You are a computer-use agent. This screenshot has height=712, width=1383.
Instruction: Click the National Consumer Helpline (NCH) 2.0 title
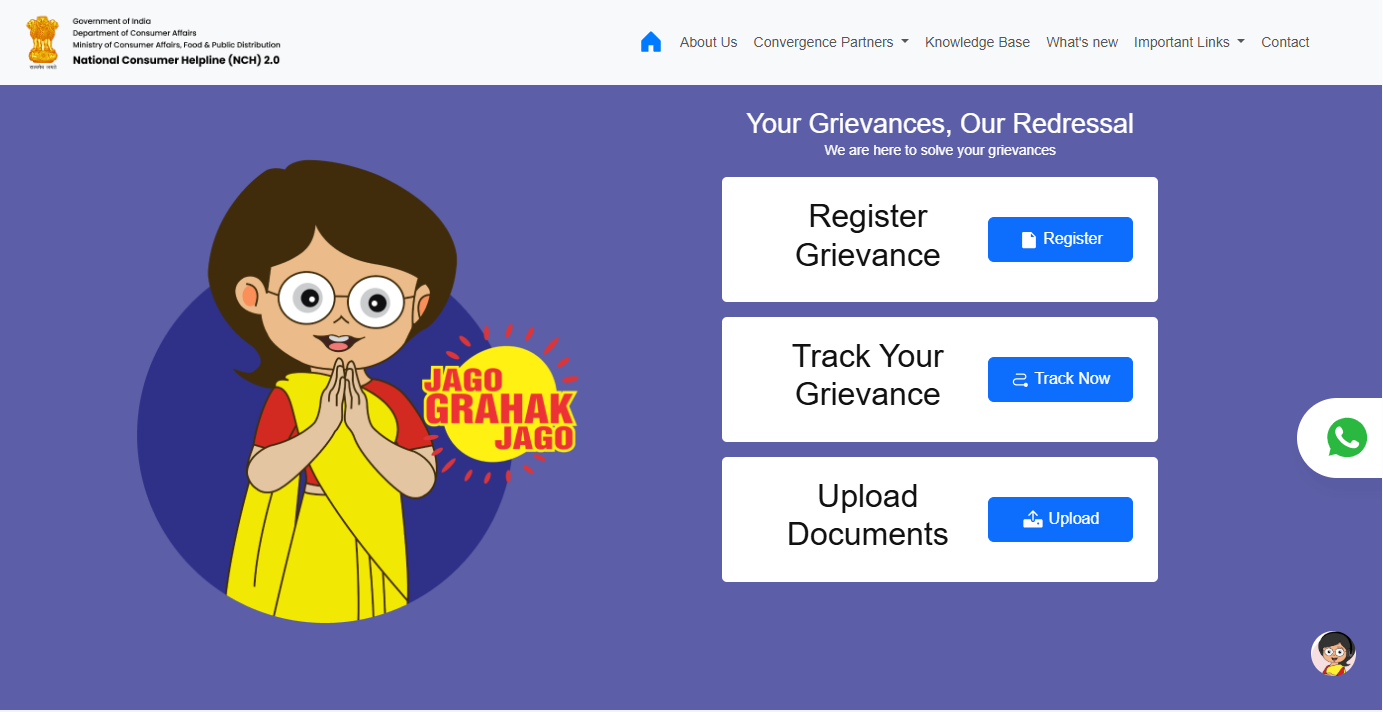click(176, 60)
